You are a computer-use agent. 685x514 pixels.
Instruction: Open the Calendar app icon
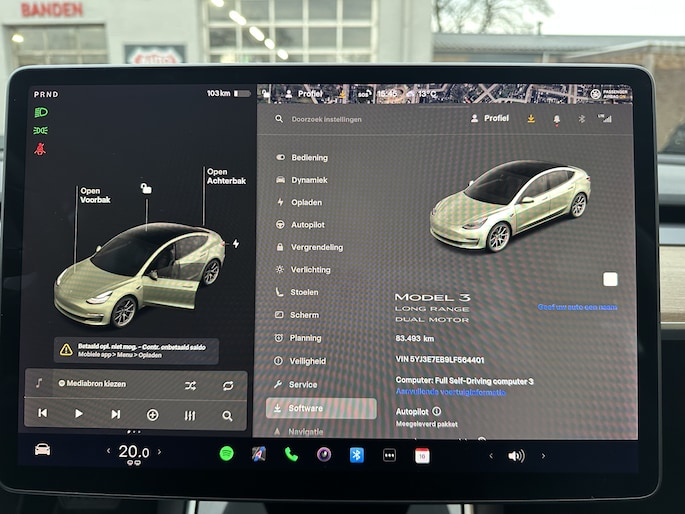[x=422, y=455]
